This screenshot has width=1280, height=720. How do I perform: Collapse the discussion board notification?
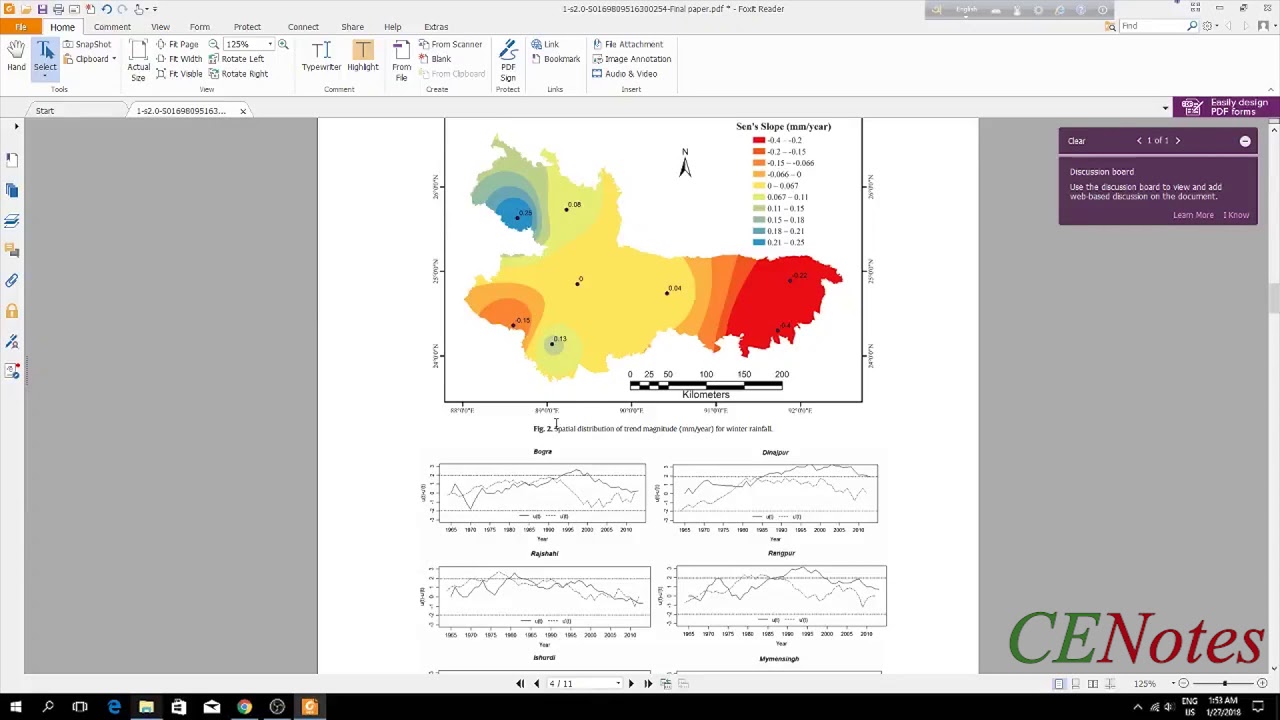point(1245,141)
